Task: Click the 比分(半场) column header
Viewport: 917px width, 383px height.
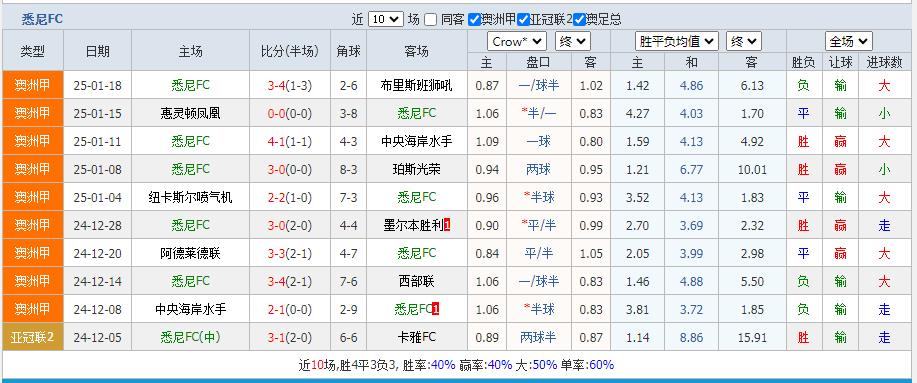Action: 289,51
